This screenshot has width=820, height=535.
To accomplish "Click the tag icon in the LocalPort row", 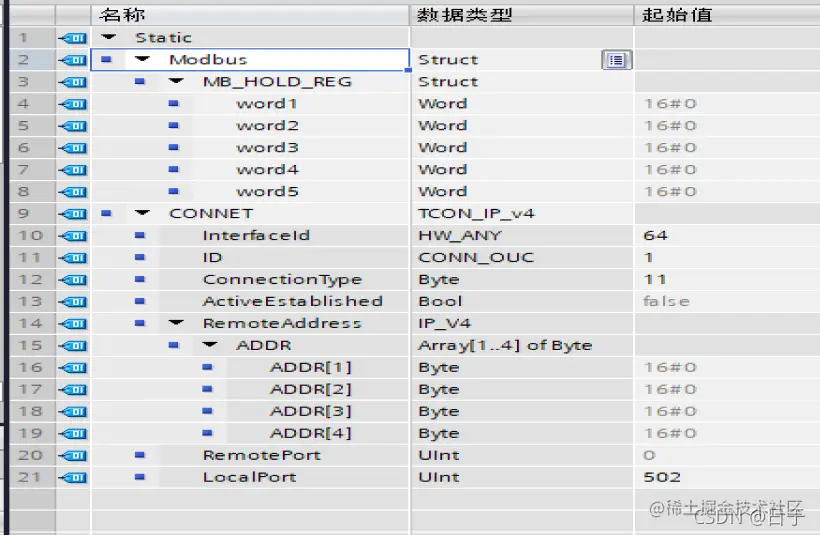I will [x=73, y=477].
